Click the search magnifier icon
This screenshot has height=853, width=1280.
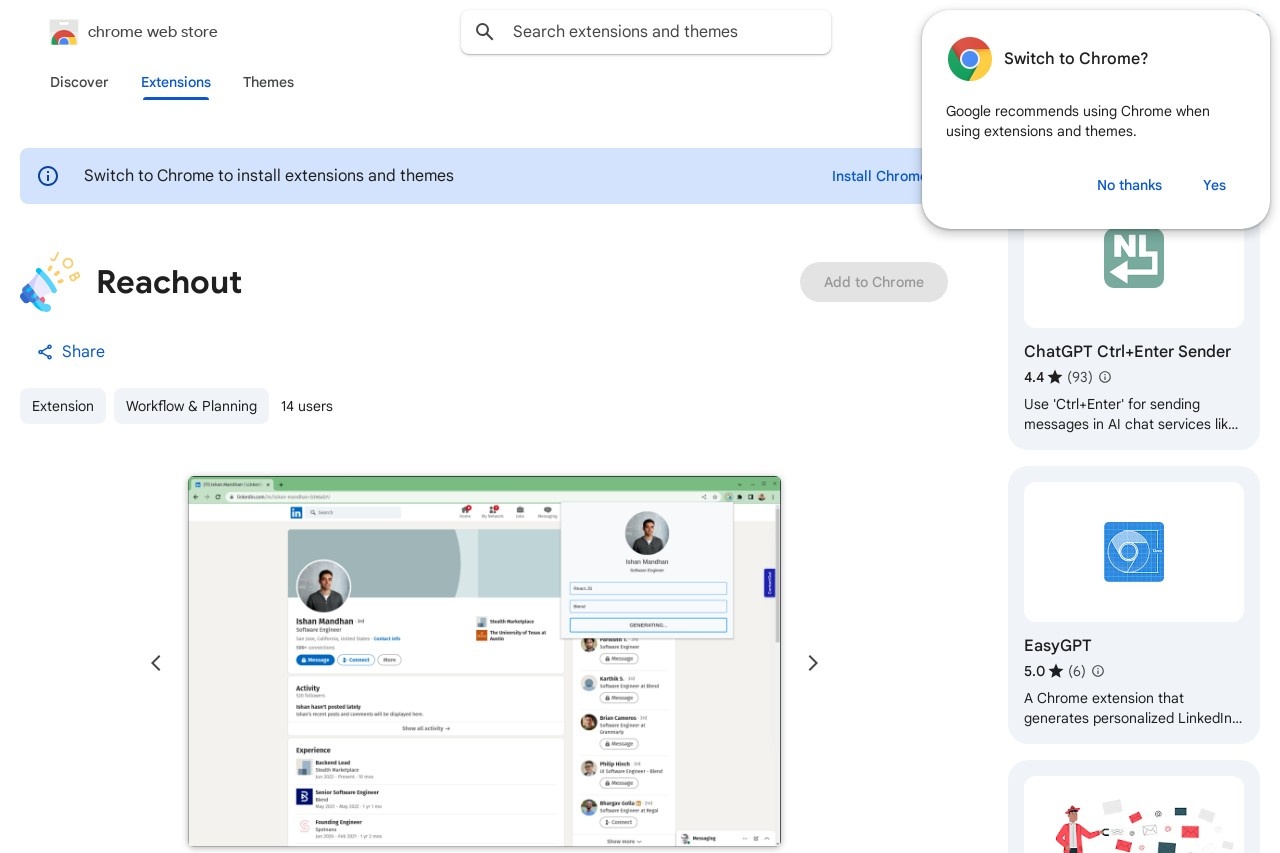(x=485, y=32)
